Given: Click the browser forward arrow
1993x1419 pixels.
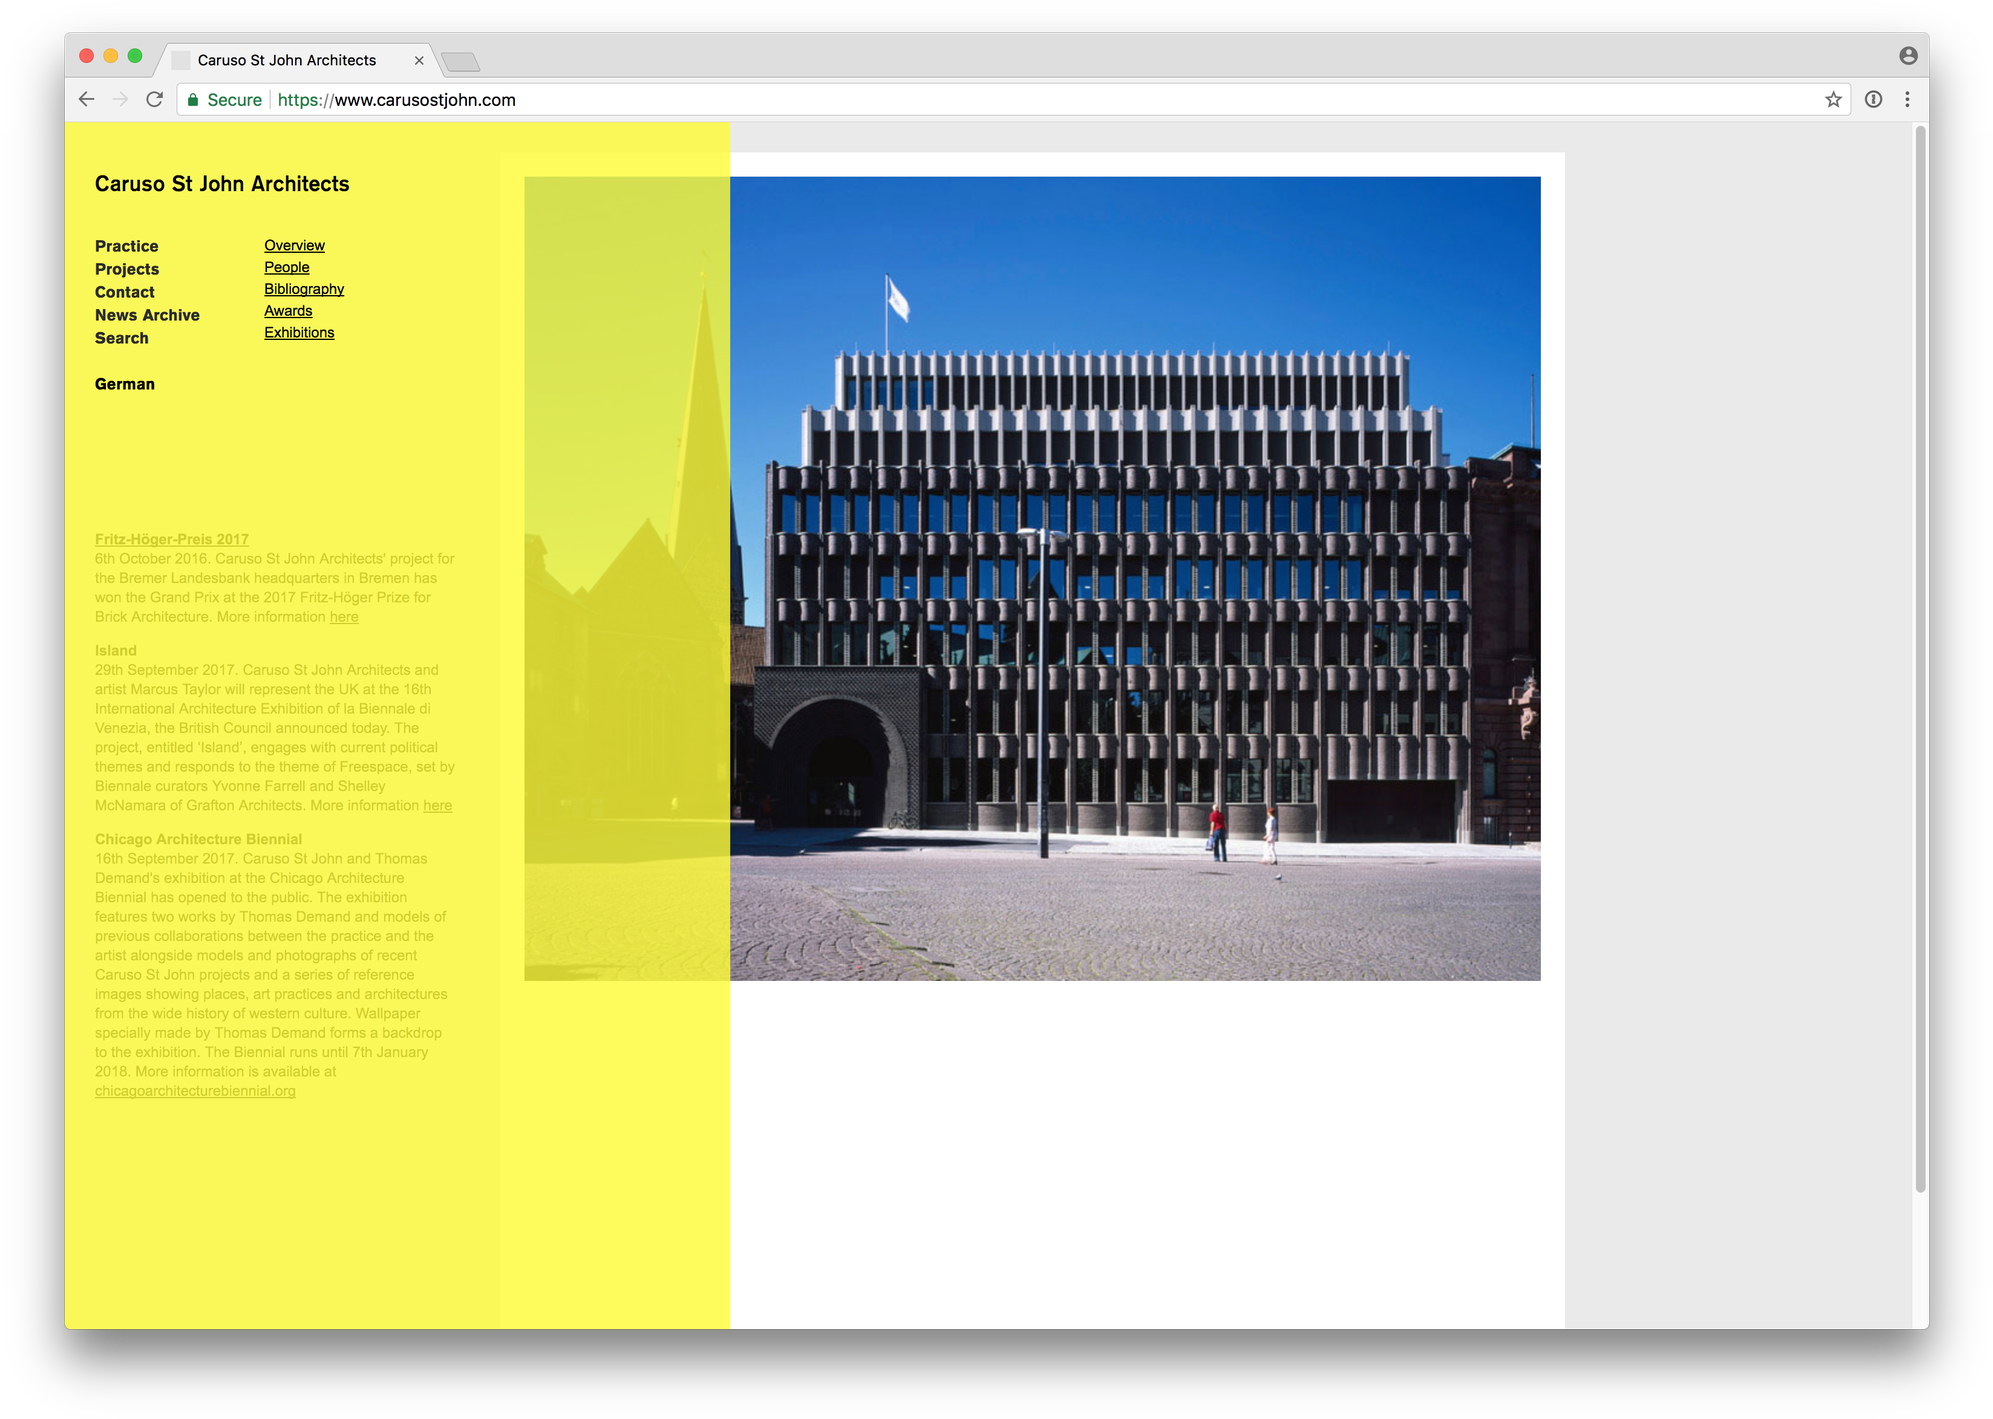Looking at the screenshot, I should point(121,99).
